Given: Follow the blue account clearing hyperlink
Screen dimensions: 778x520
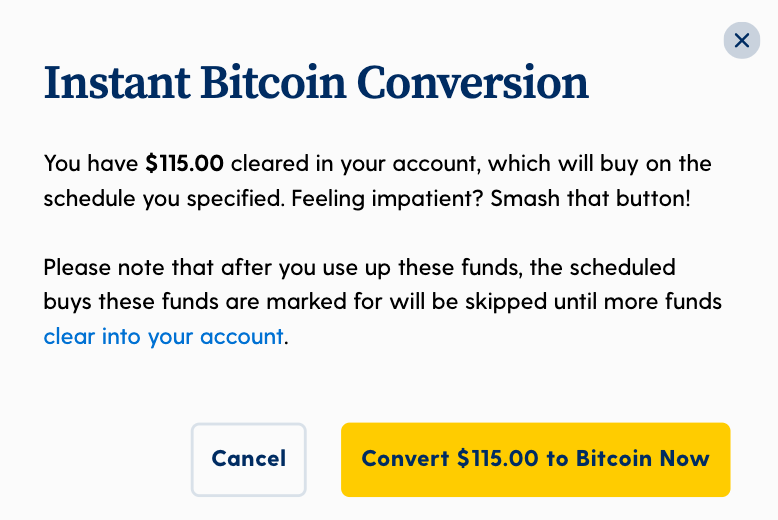Looking at the screenshot, I should click(163, 336).
